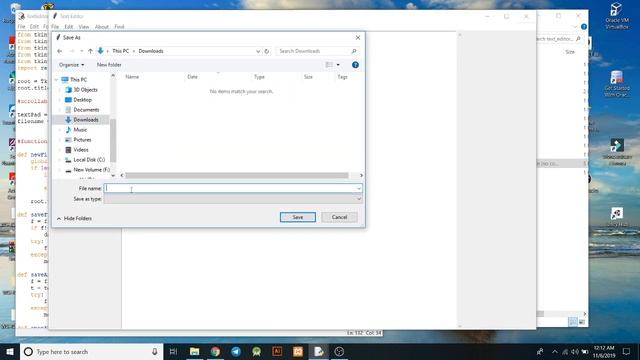Sort by Date column header

(192, 77)
